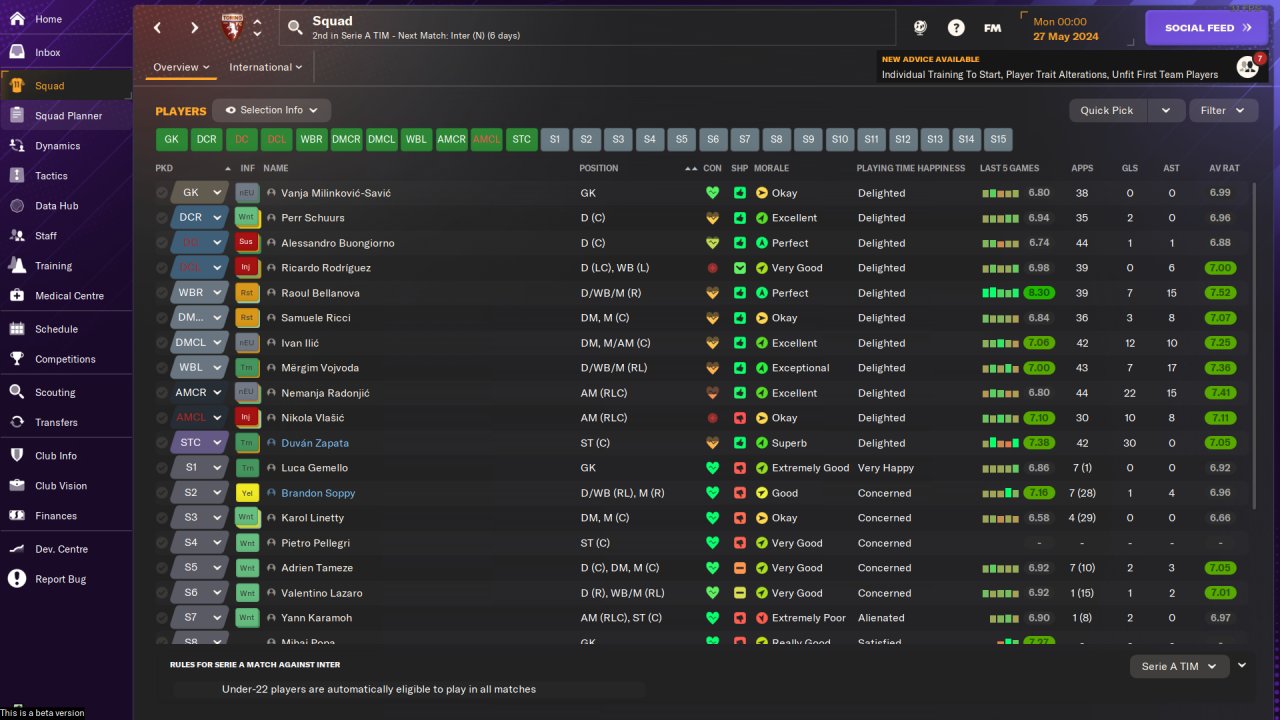Viewport: 1280px width, 720px height.
Task: Click the Data Hub sidebar icon
Action: click(x=16, y=206)
